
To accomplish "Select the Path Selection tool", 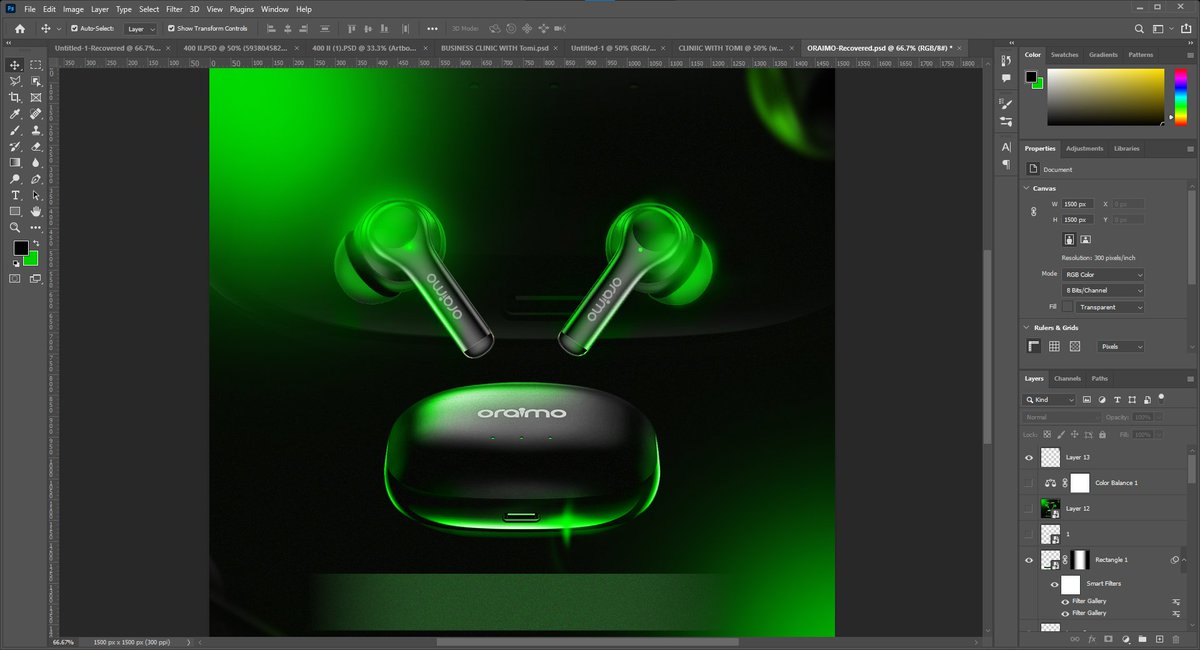I will [36, 195].
